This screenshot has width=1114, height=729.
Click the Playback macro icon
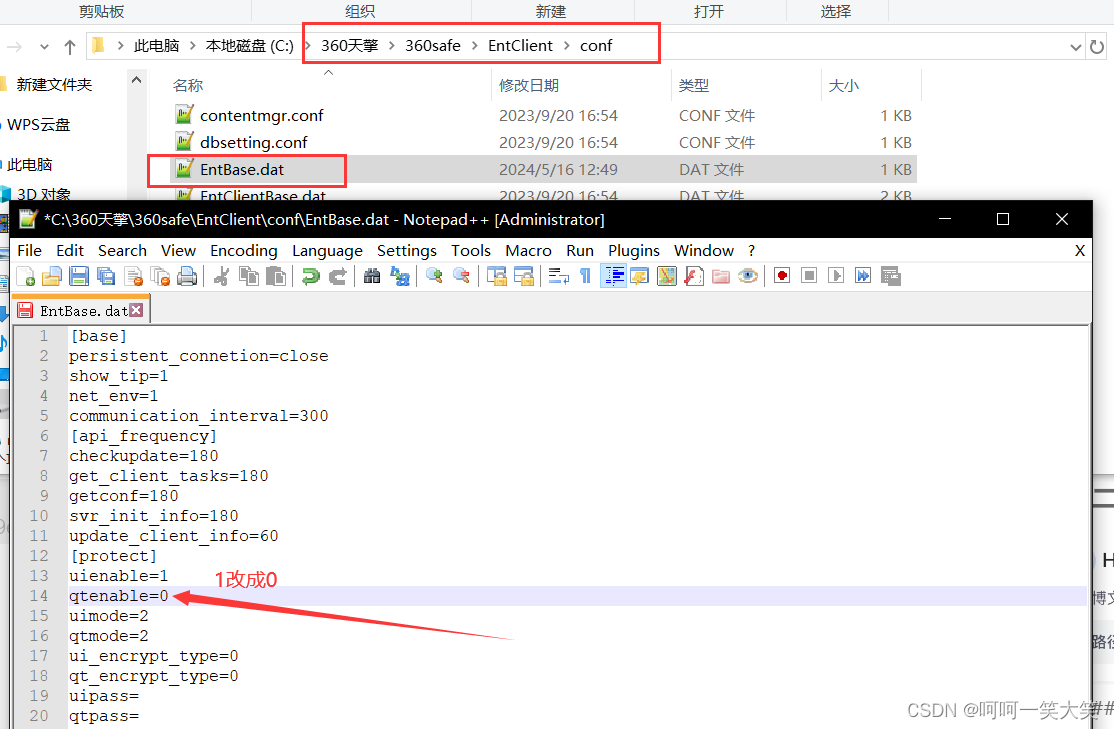pos(836,276)
